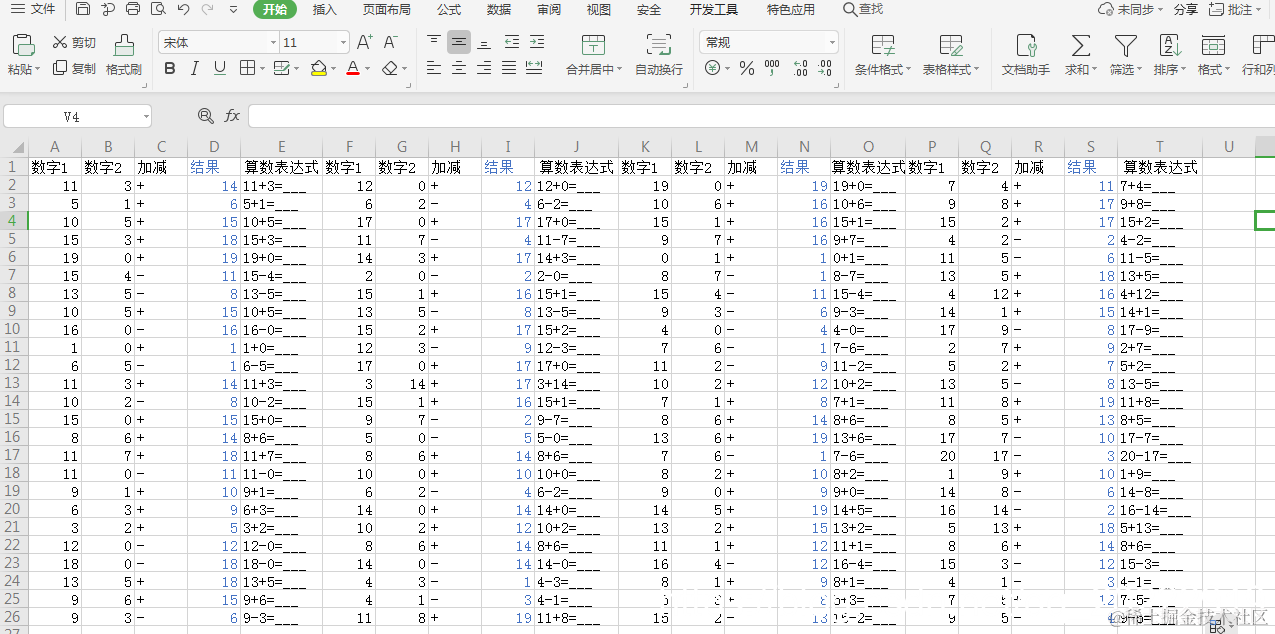Open the font size dropdown showing 11

(x=343, y=43)
